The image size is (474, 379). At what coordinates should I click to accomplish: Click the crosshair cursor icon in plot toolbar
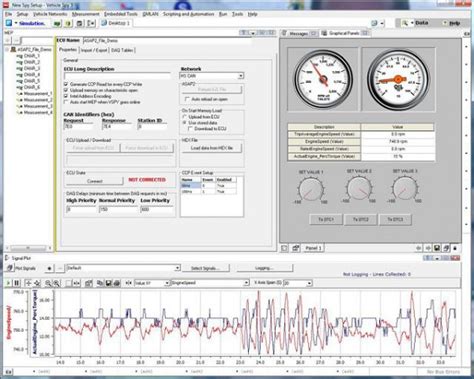click(28, 283)
